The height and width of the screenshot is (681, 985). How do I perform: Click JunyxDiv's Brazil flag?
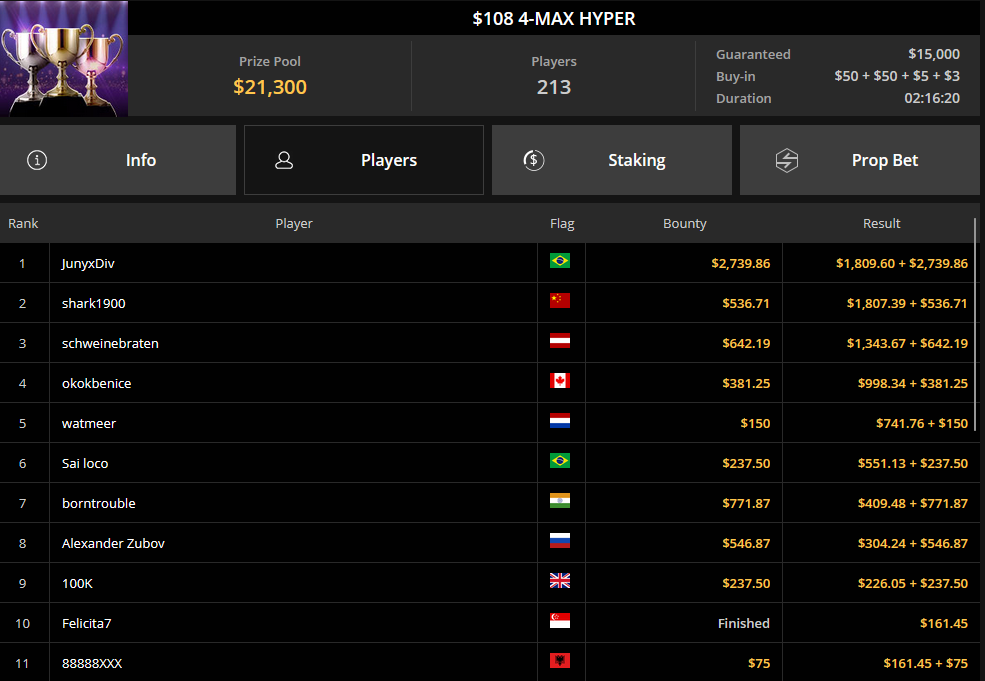(560, 261)
